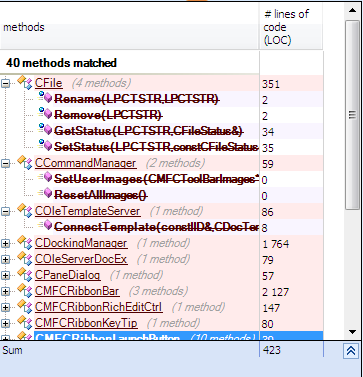Click the CDockingManager class icon

(x=25, y=243)
